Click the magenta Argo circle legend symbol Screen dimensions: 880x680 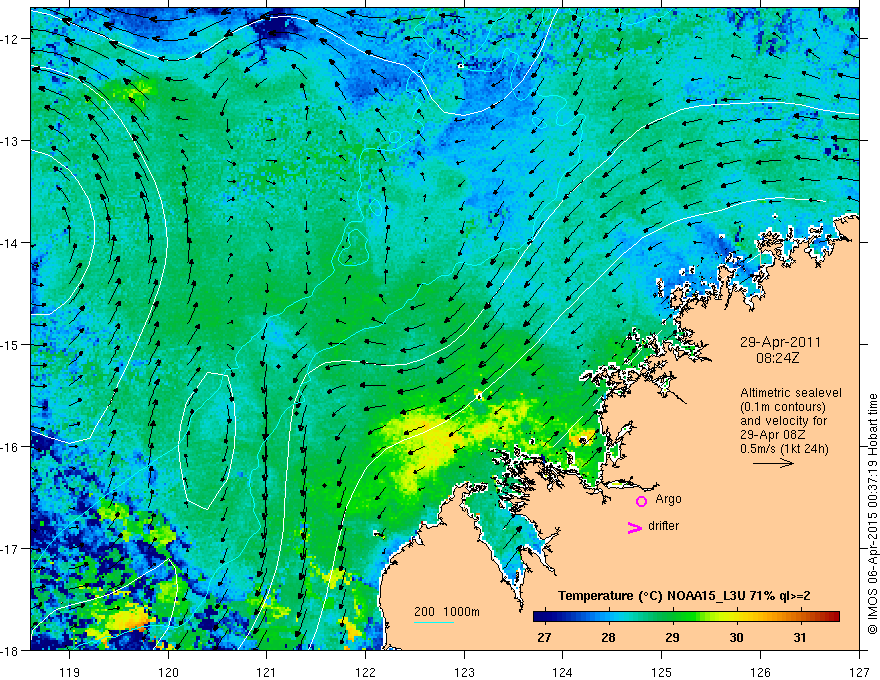pyautogui.click(x=641, y=501)
